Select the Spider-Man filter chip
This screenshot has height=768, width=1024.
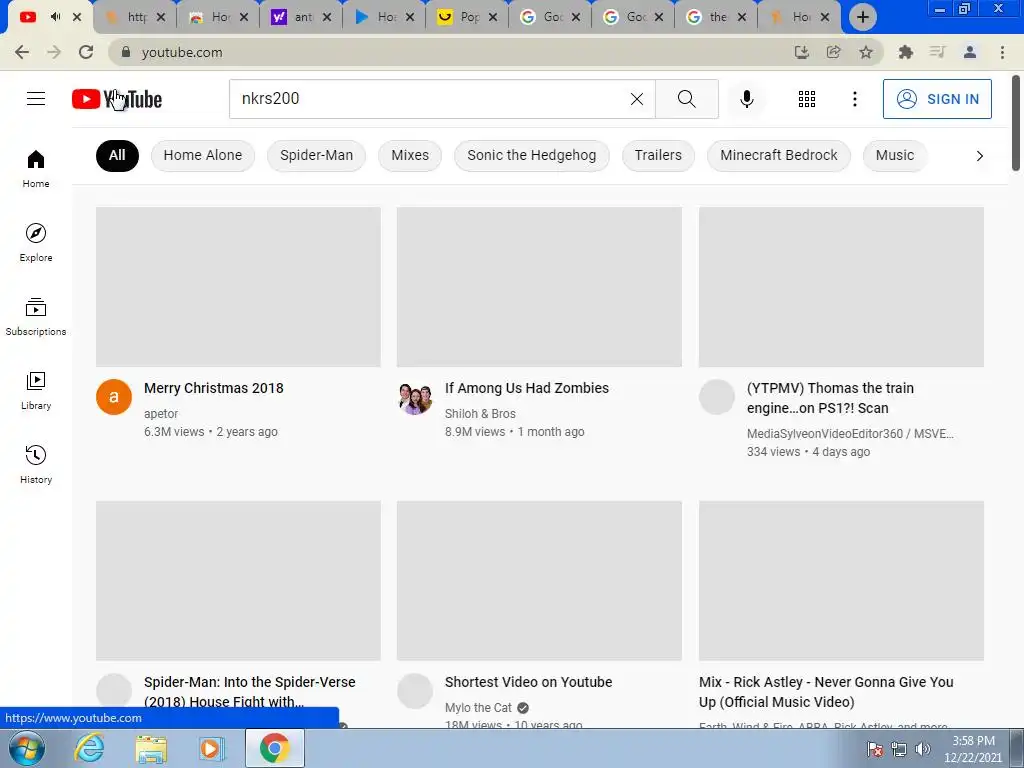(316, 155)
